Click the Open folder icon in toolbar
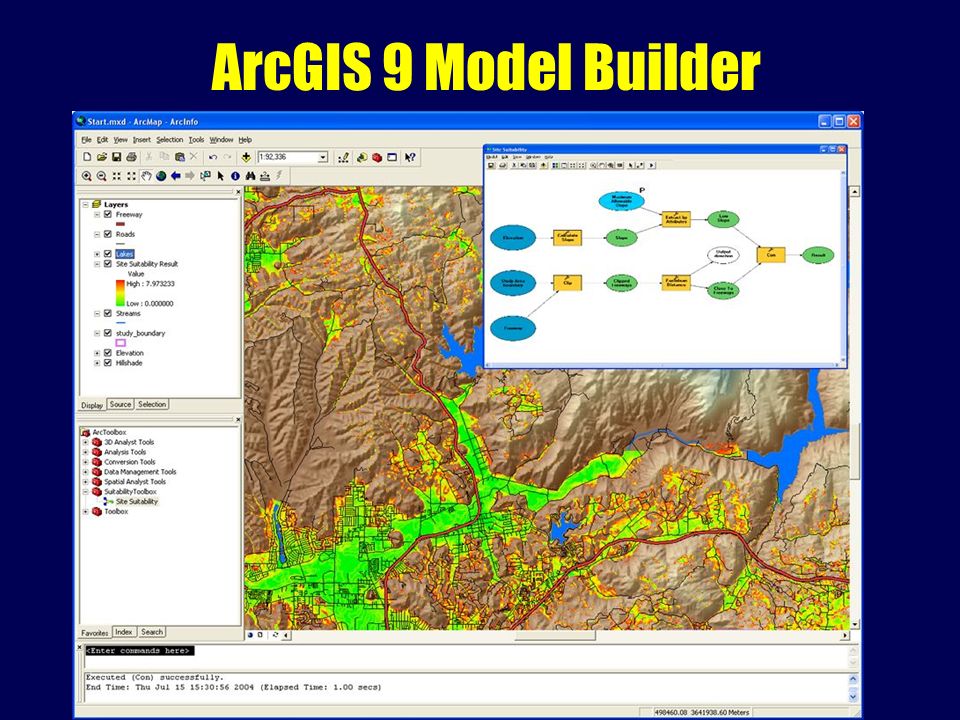The image size is (960, 720). (102, 157)
